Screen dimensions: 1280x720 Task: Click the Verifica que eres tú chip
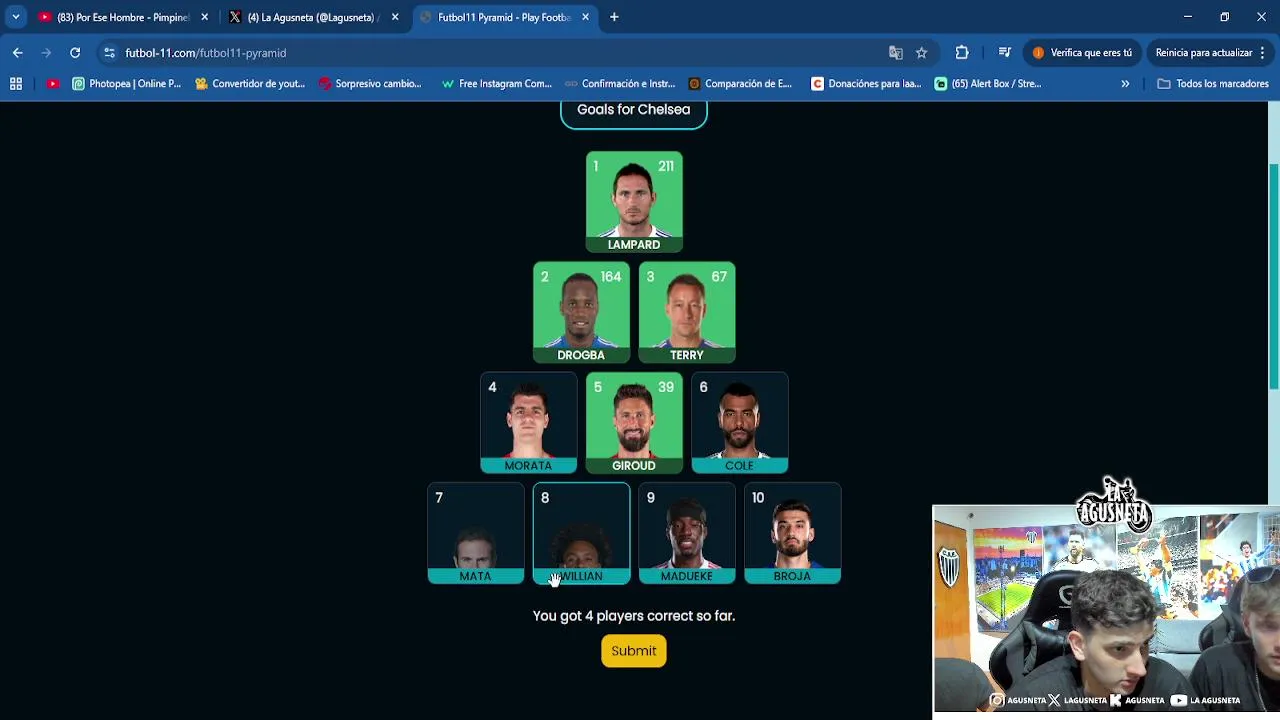pyautogui.click(x=1082, y=53)
